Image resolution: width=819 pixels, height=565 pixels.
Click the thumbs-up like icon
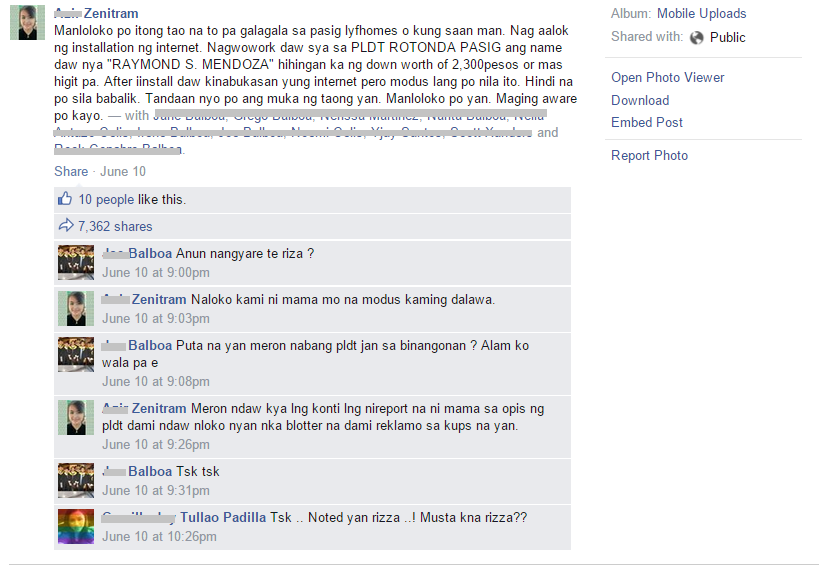65,199
